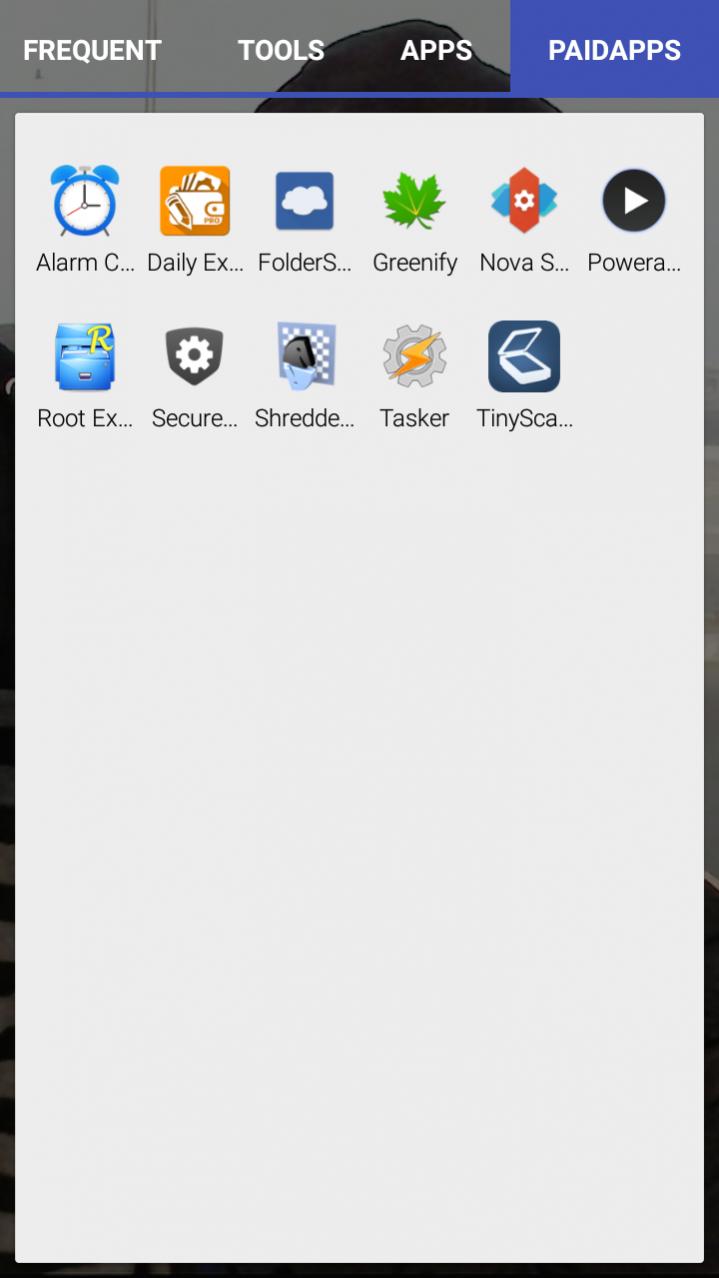The image size is (719, 1278).
Task: Tap the 'Nova S...' label text
Action: pyautogui.click(x=524, y=263)
